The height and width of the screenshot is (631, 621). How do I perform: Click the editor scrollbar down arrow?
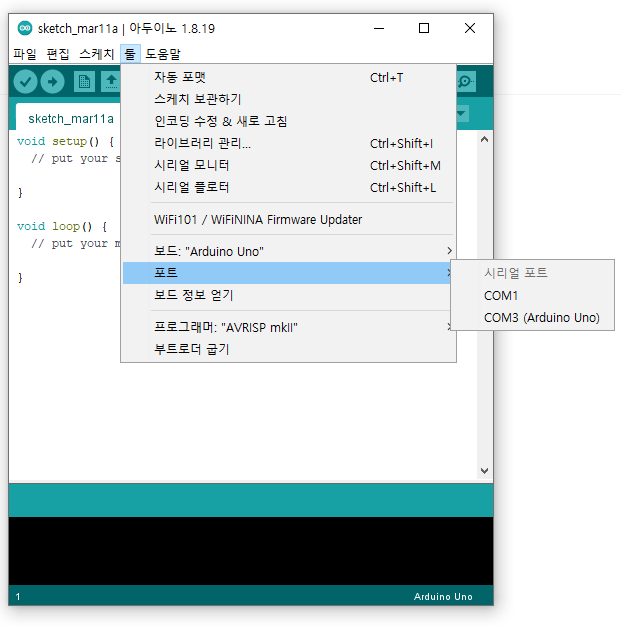[x=485, y=471]
